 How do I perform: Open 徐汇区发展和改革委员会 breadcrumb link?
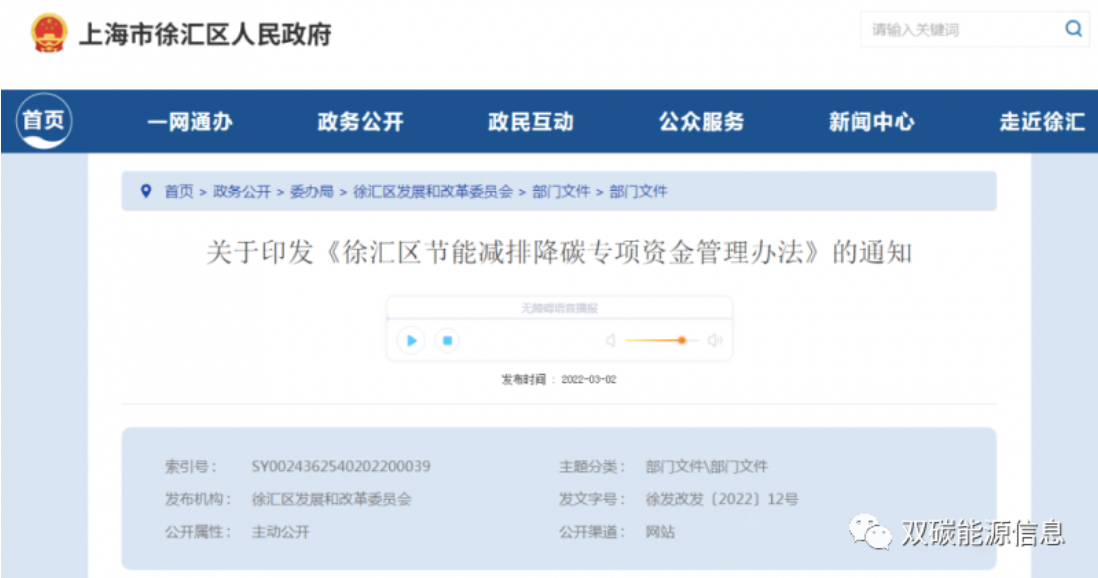click(x=432, y=191)
